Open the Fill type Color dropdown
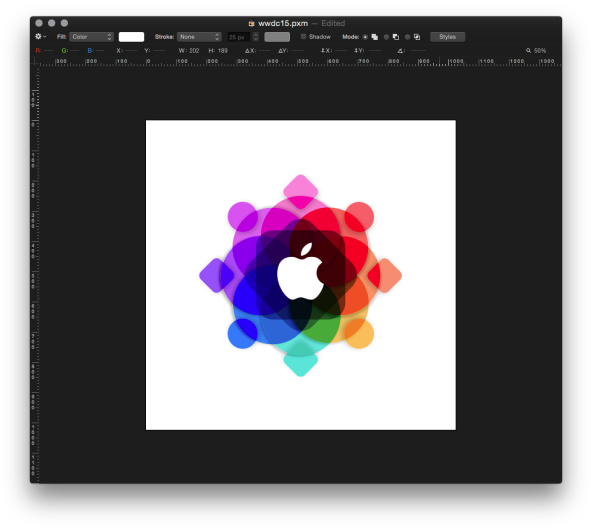This screenshot has width=591, height=528. pyautogui.click(x=91, y=37)
